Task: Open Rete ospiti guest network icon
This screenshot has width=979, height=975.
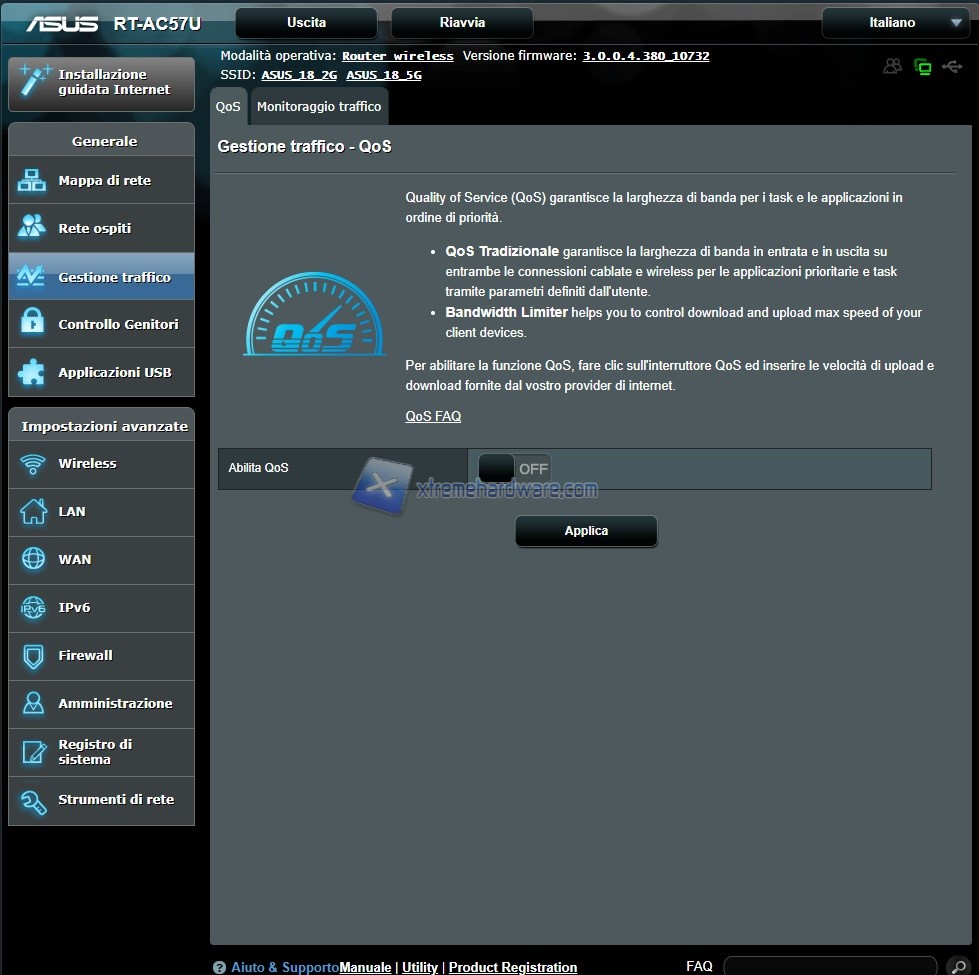Action: pyautogui.click(x=33, y=228)
